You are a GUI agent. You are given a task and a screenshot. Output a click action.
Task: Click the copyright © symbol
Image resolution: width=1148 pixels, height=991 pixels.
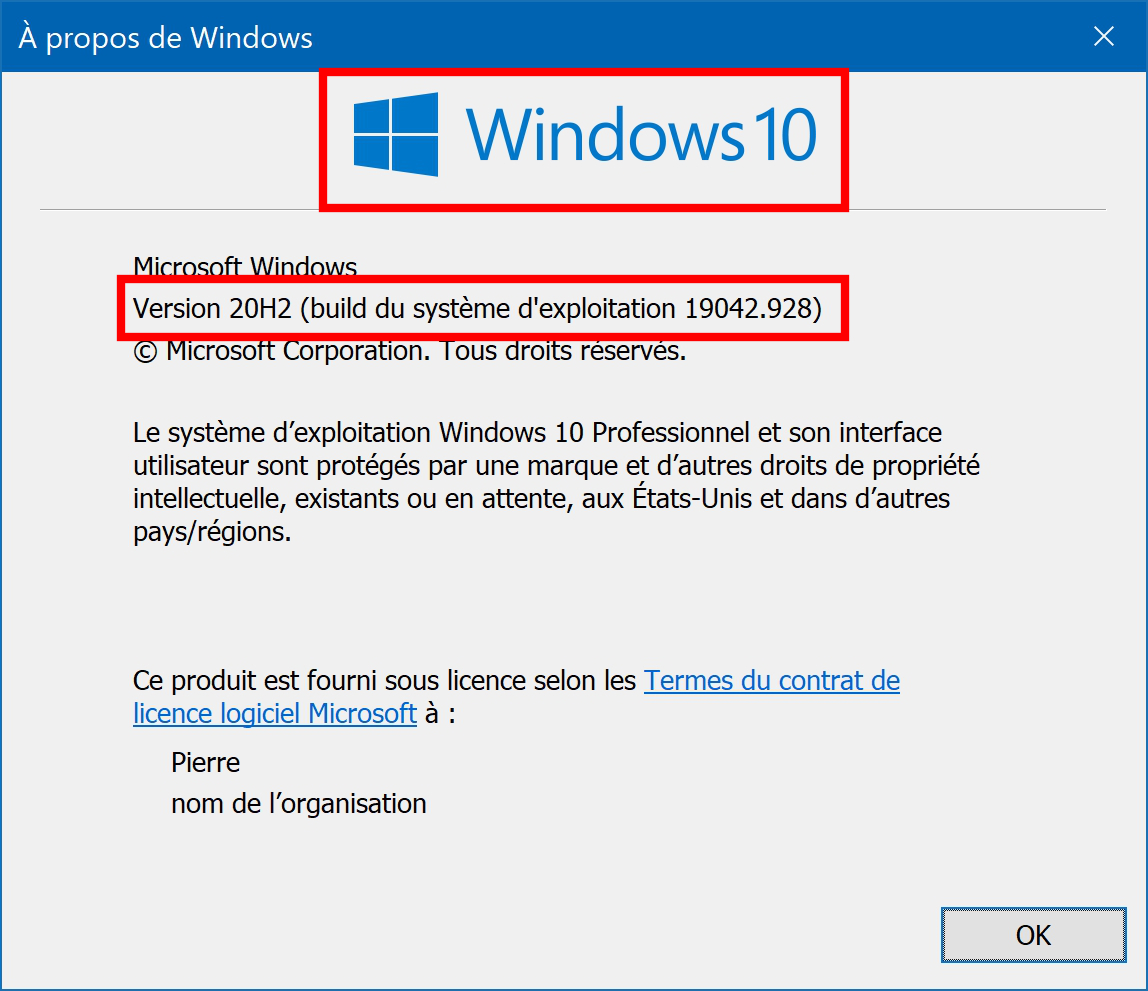coord(145,352)
